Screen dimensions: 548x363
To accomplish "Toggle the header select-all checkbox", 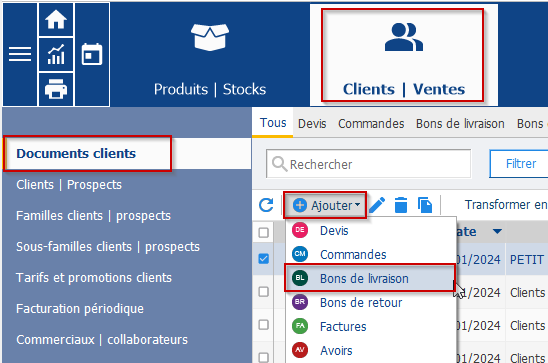I will coord(264,232).
